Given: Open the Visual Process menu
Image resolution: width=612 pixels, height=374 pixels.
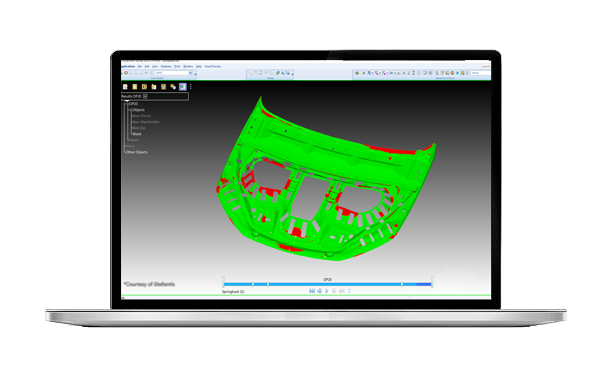Looking at the screenshot, I should click(x=213, y=66).
